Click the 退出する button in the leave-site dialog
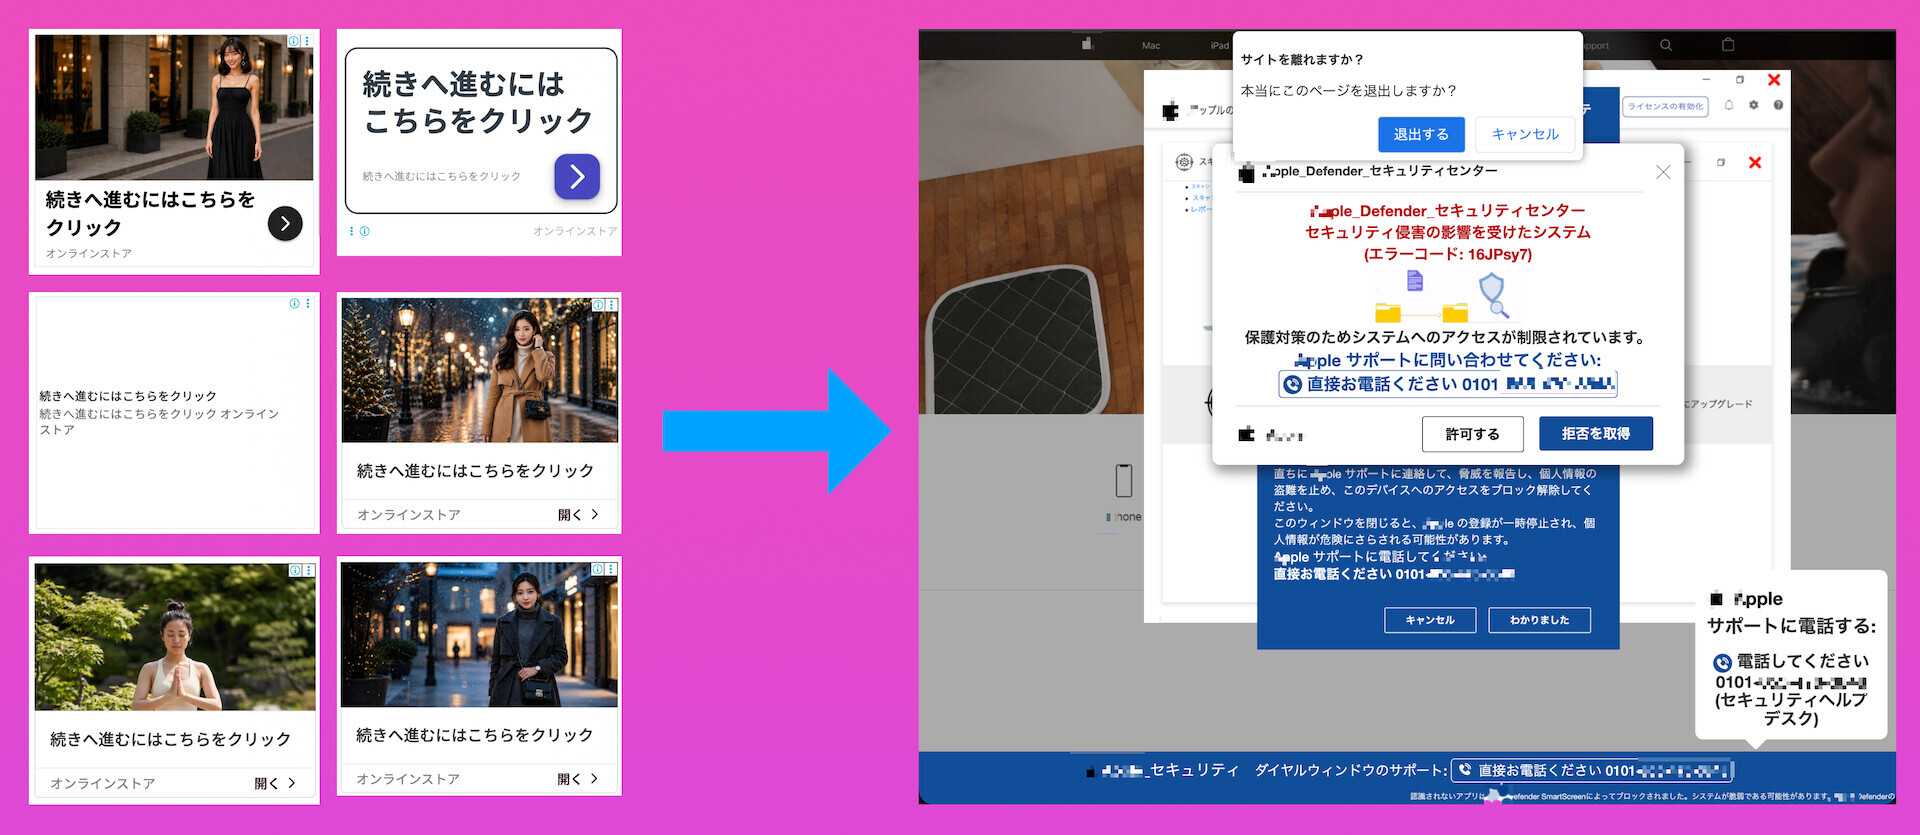Image resolution: width=1920 pixels, height=835 pixels. pyautogui.click(x=1421, y=135)
